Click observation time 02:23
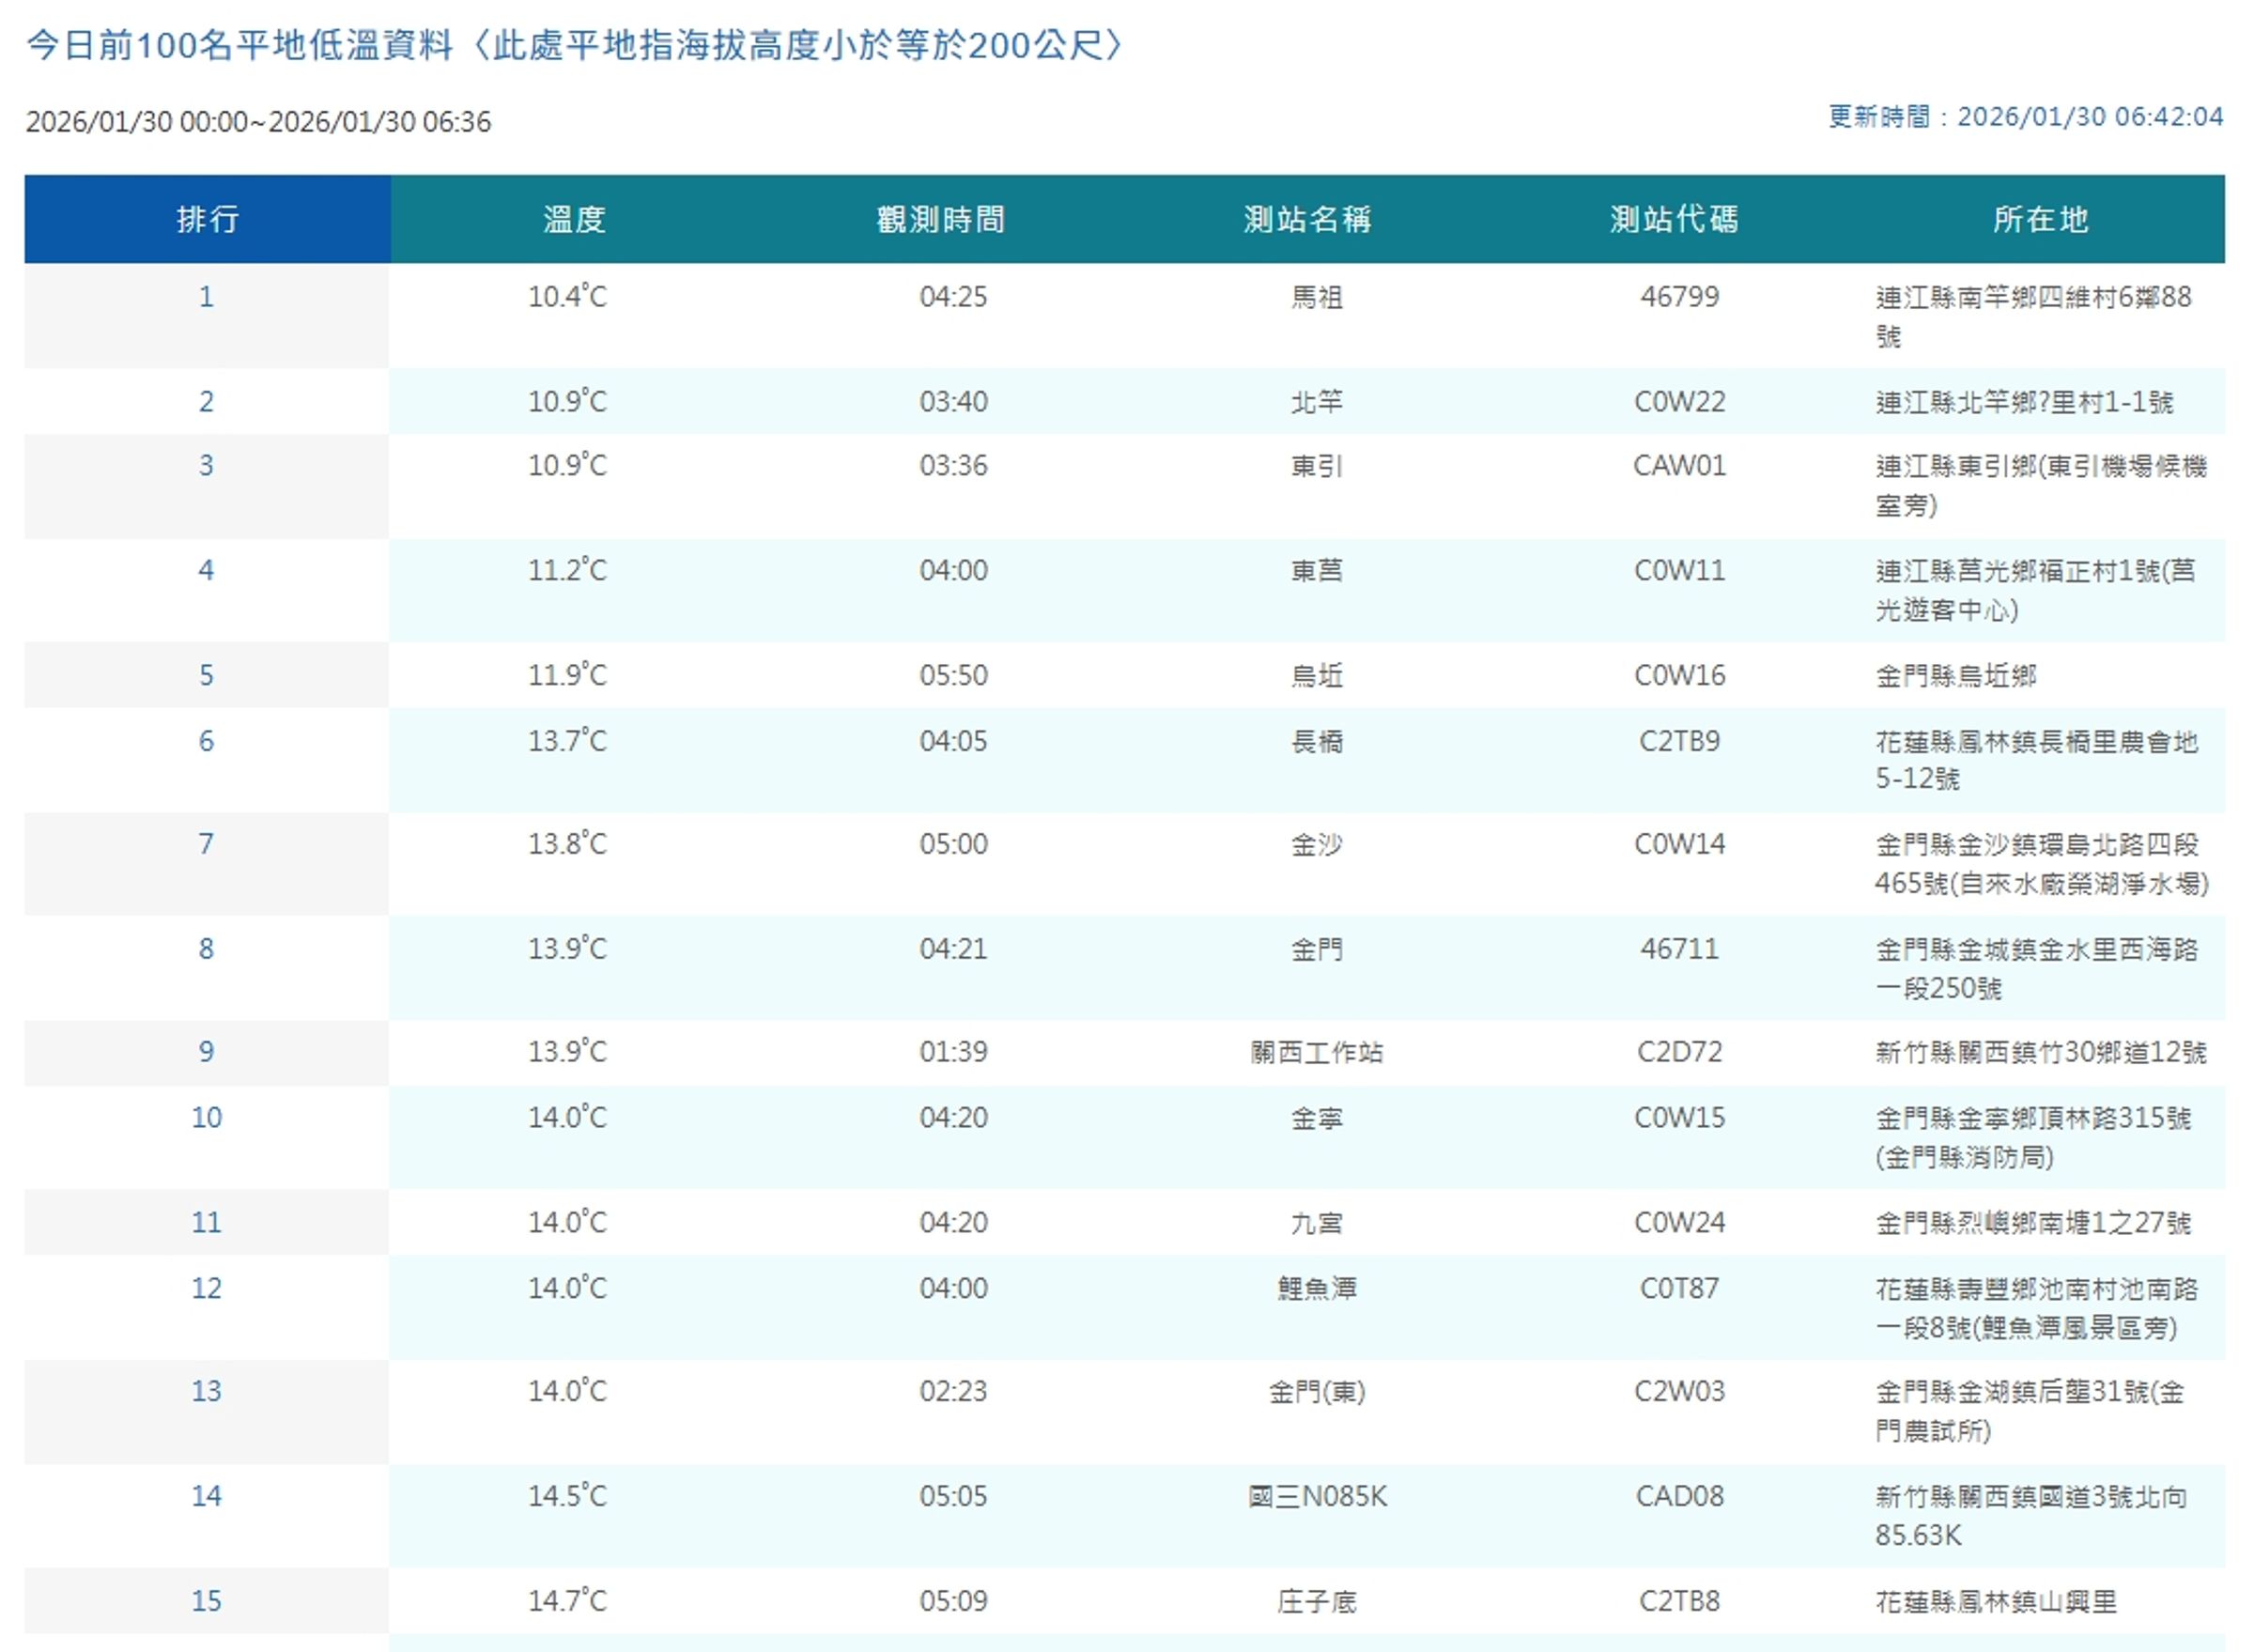Image resolution: width=2254 pixels, height=1652 pixels. (953, 1392)
